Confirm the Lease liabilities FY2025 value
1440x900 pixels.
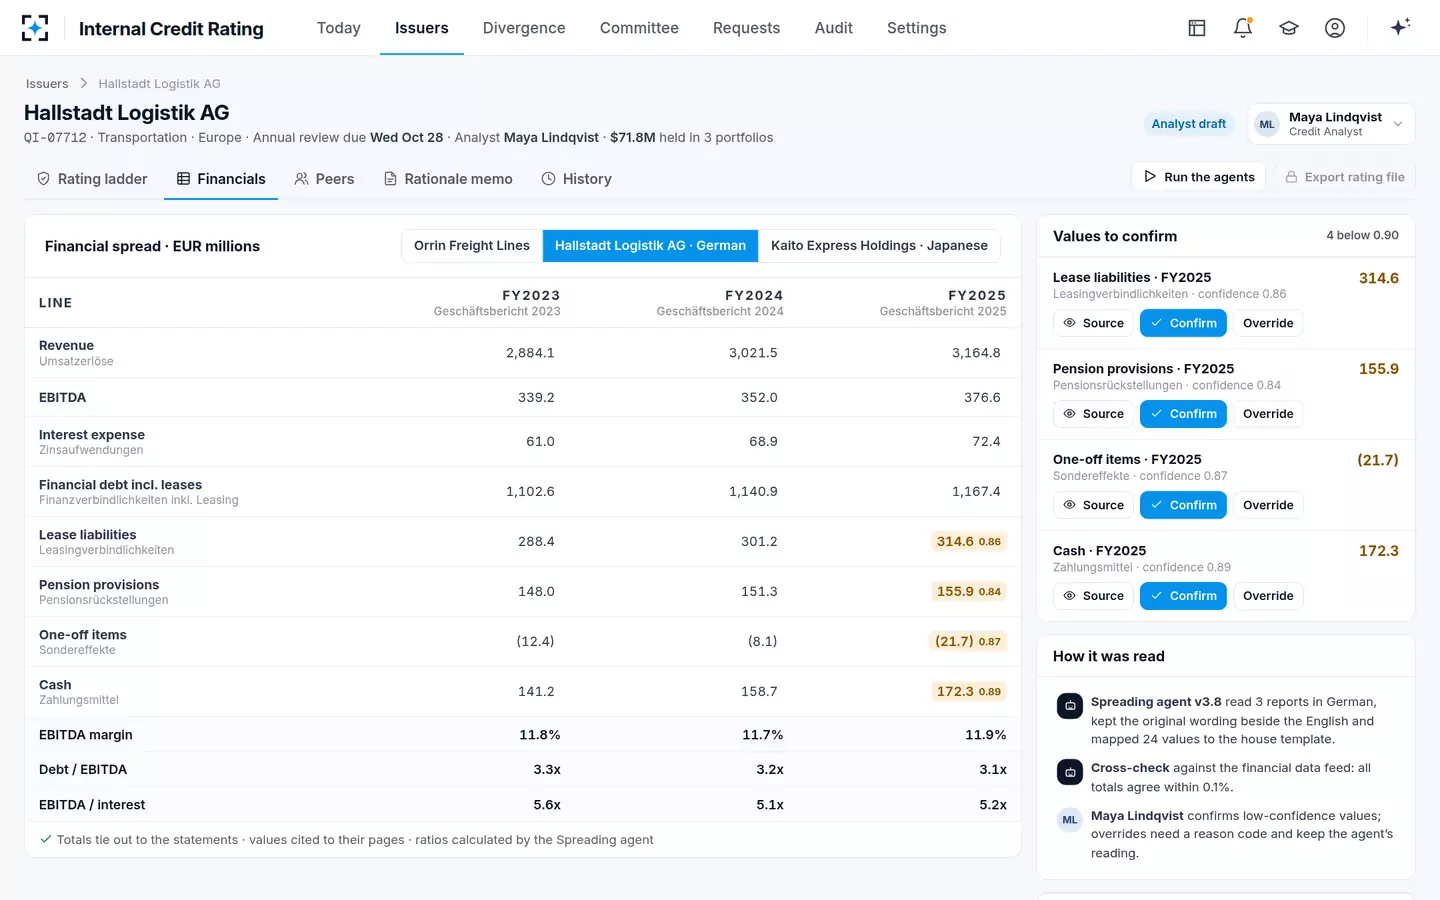(1183, 323)
